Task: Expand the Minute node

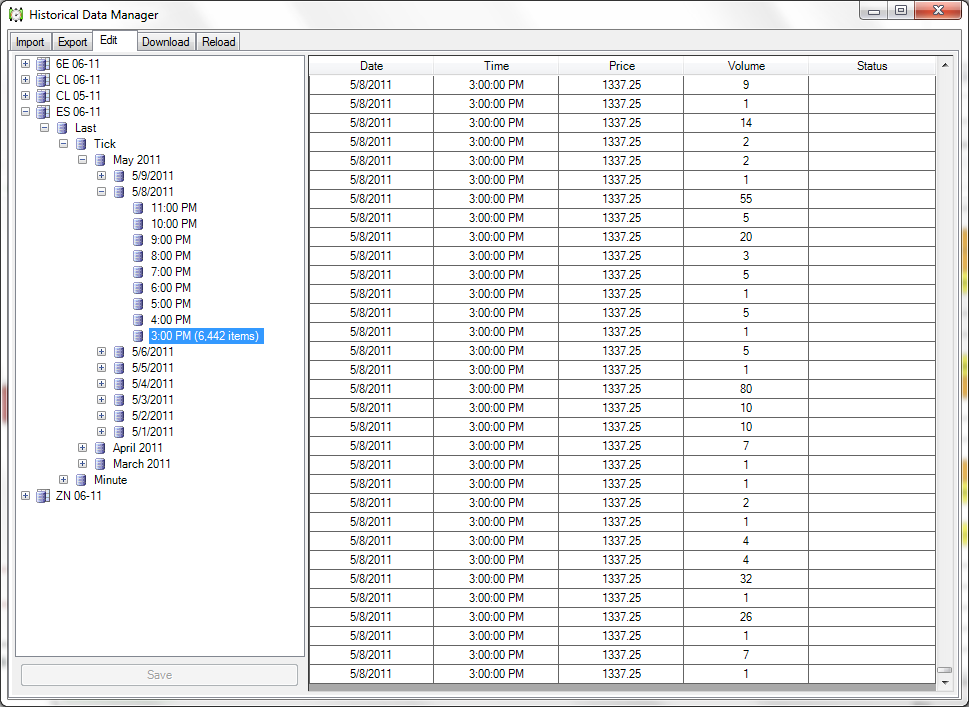Action: [x=64, y=480]
